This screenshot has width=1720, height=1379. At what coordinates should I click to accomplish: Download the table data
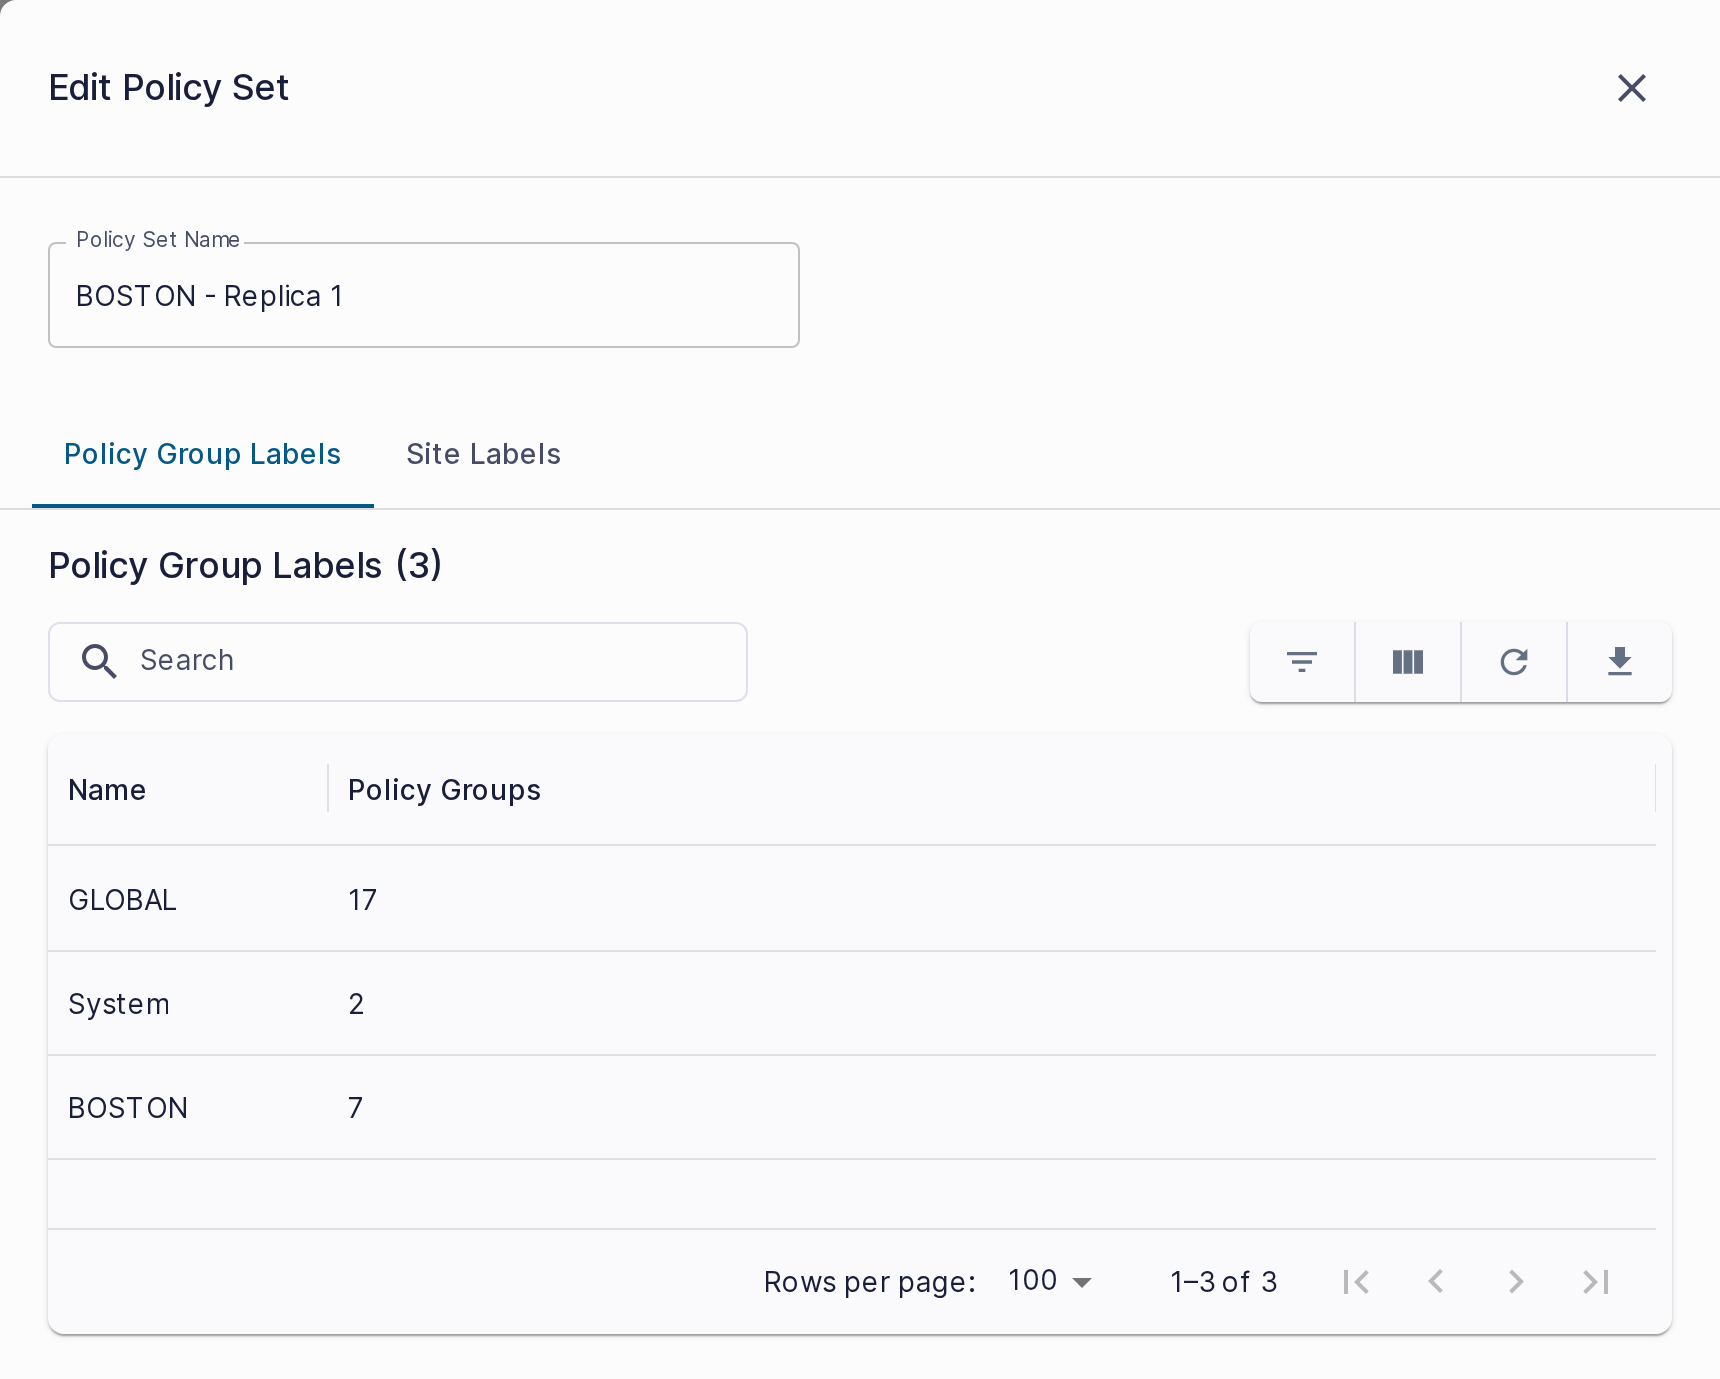[1620, 662]
